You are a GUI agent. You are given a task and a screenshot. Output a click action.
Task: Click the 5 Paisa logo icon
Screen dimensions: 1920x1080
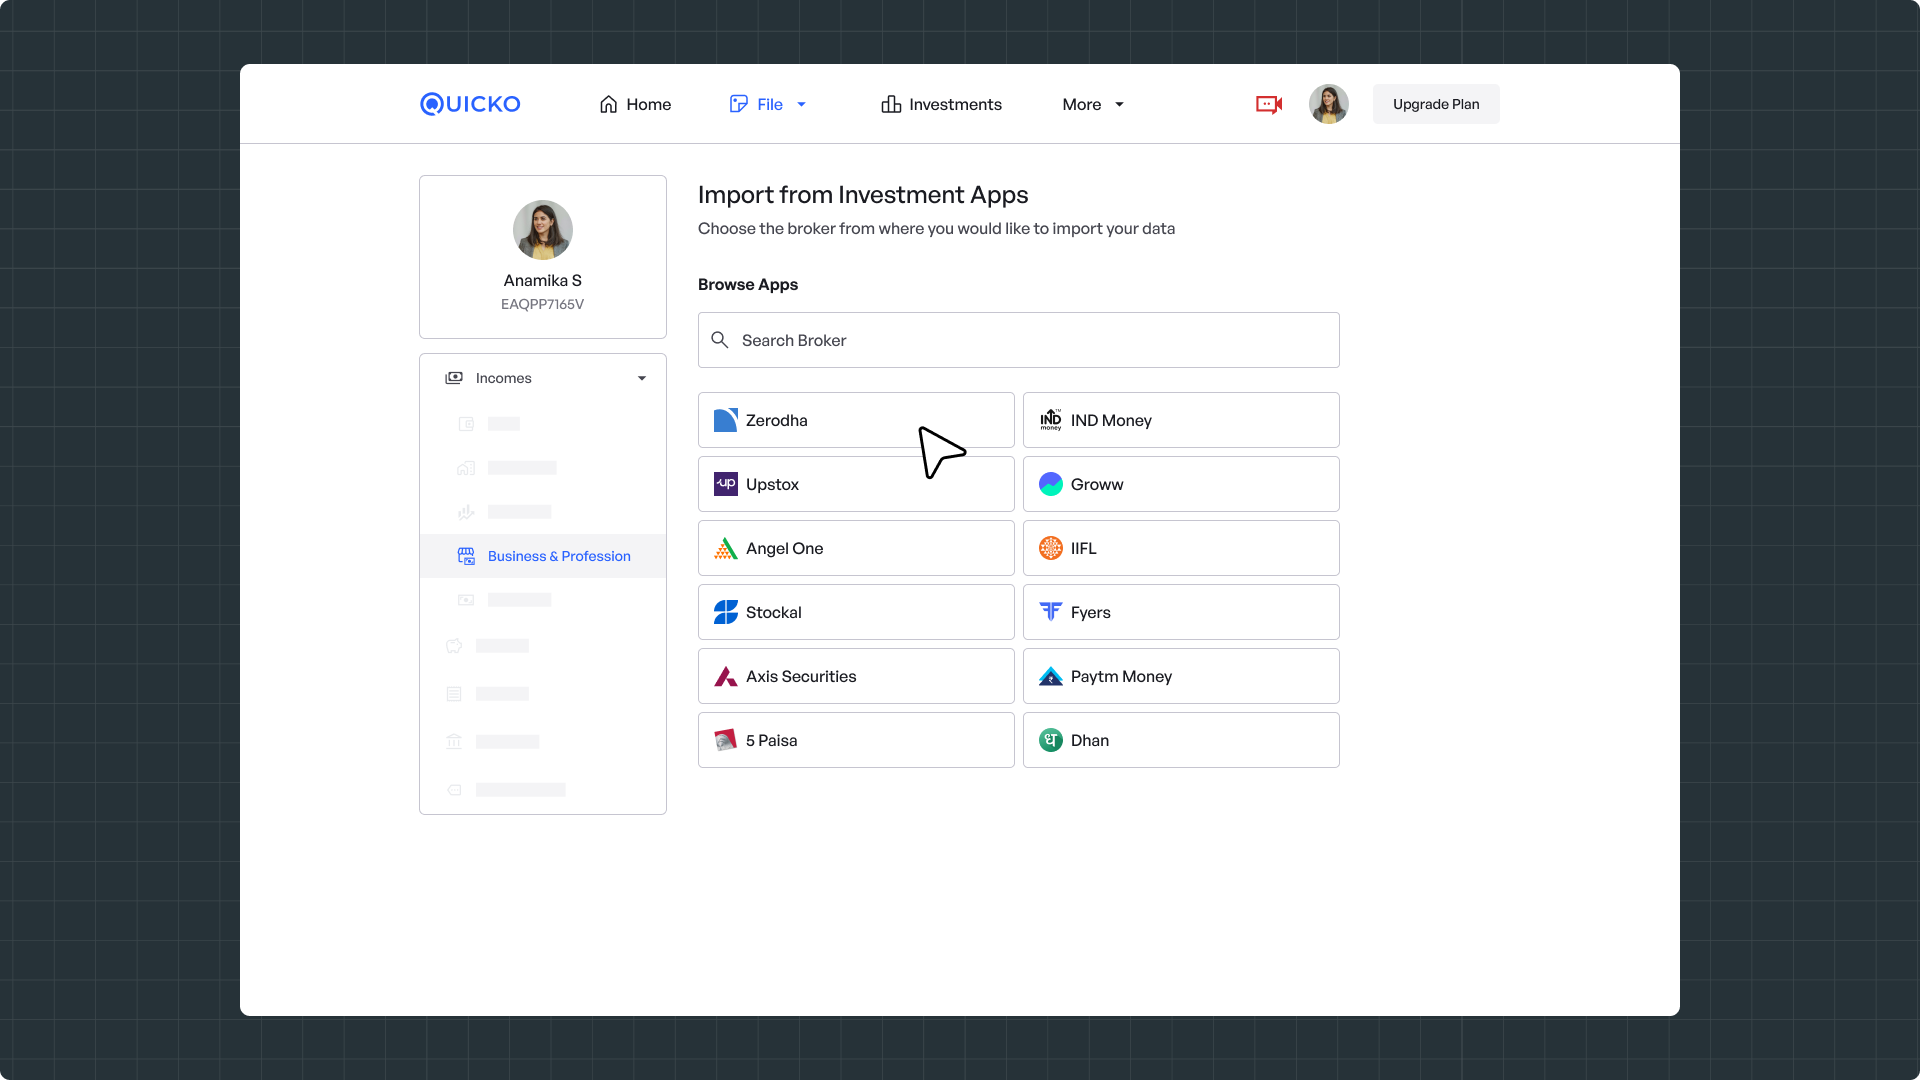click(726, 740)
